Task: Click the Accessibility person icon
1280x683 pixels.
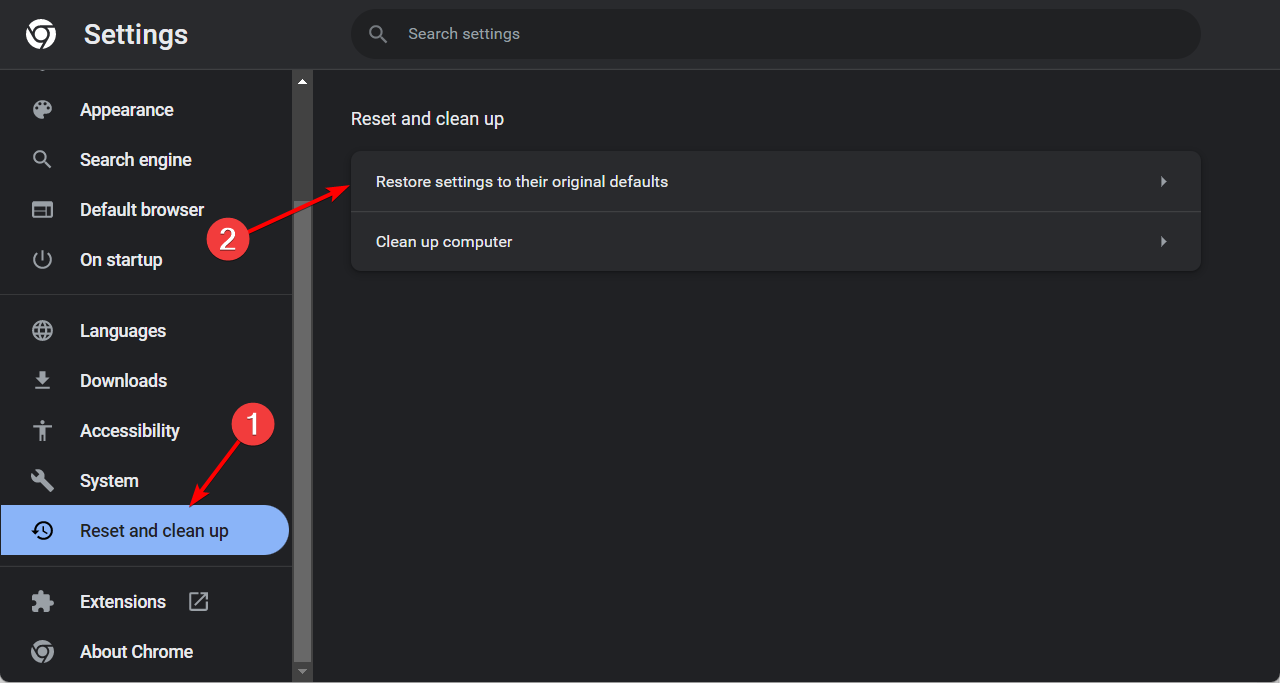Action: 42,431
